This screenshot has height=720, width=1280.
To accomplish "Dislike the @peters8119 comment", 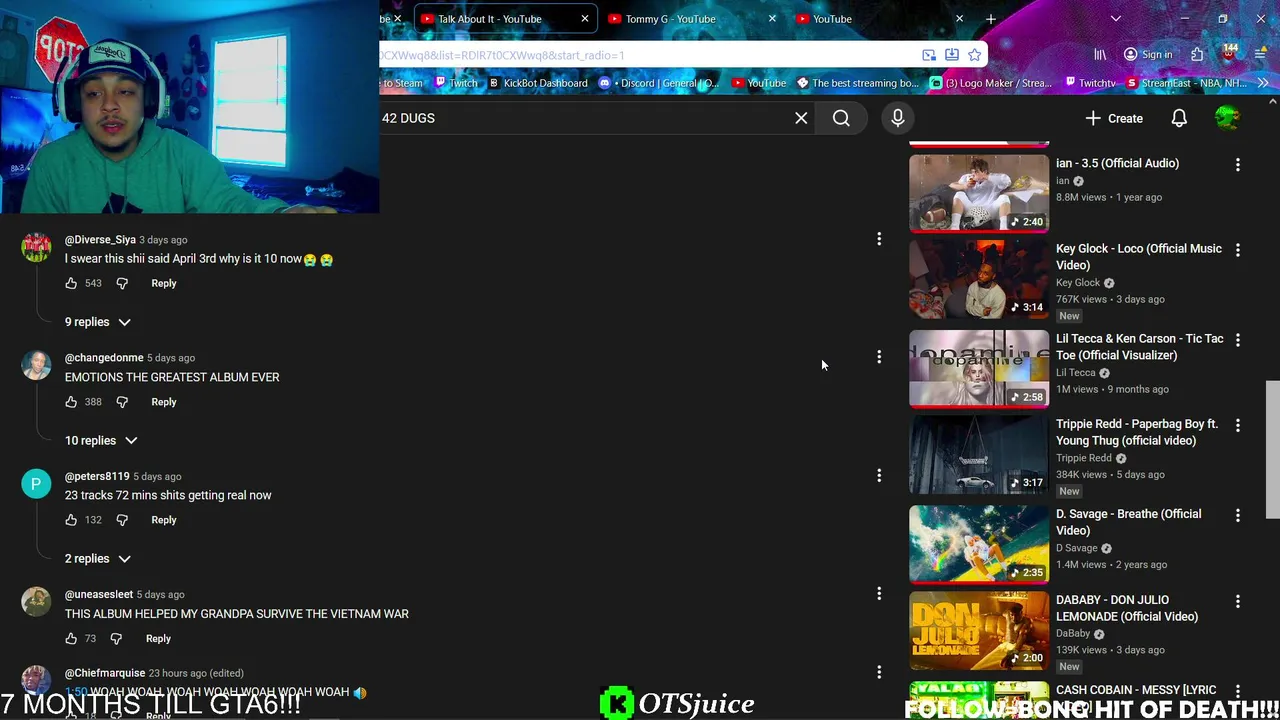I will (122, 520).
